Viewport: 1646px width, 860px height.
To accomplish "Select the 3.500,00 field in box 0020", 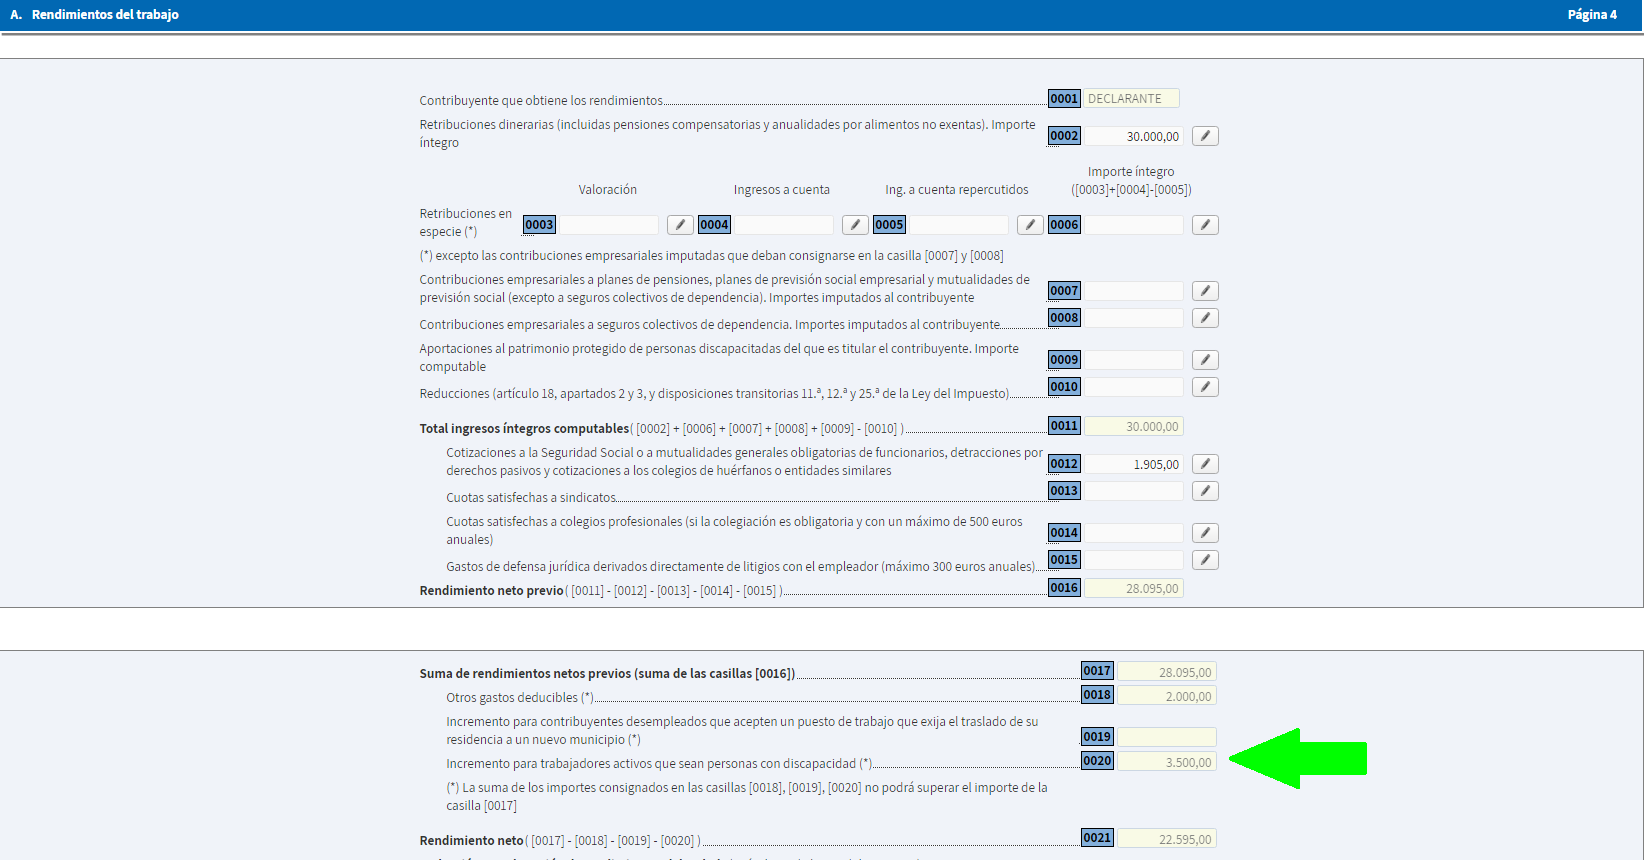I will (x=1166, y=762).
